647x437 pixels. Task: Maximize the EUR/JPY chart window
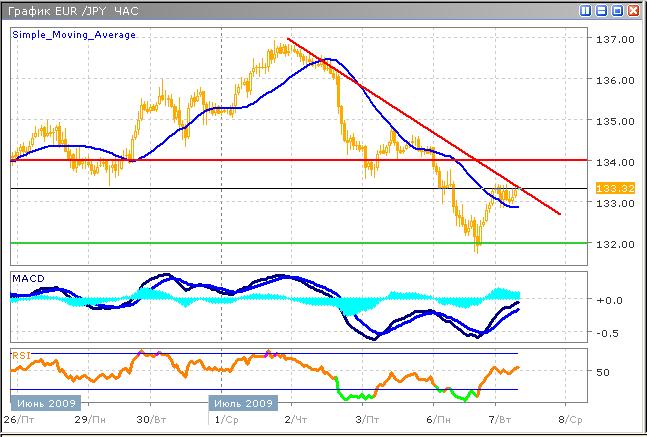[618, 10]
